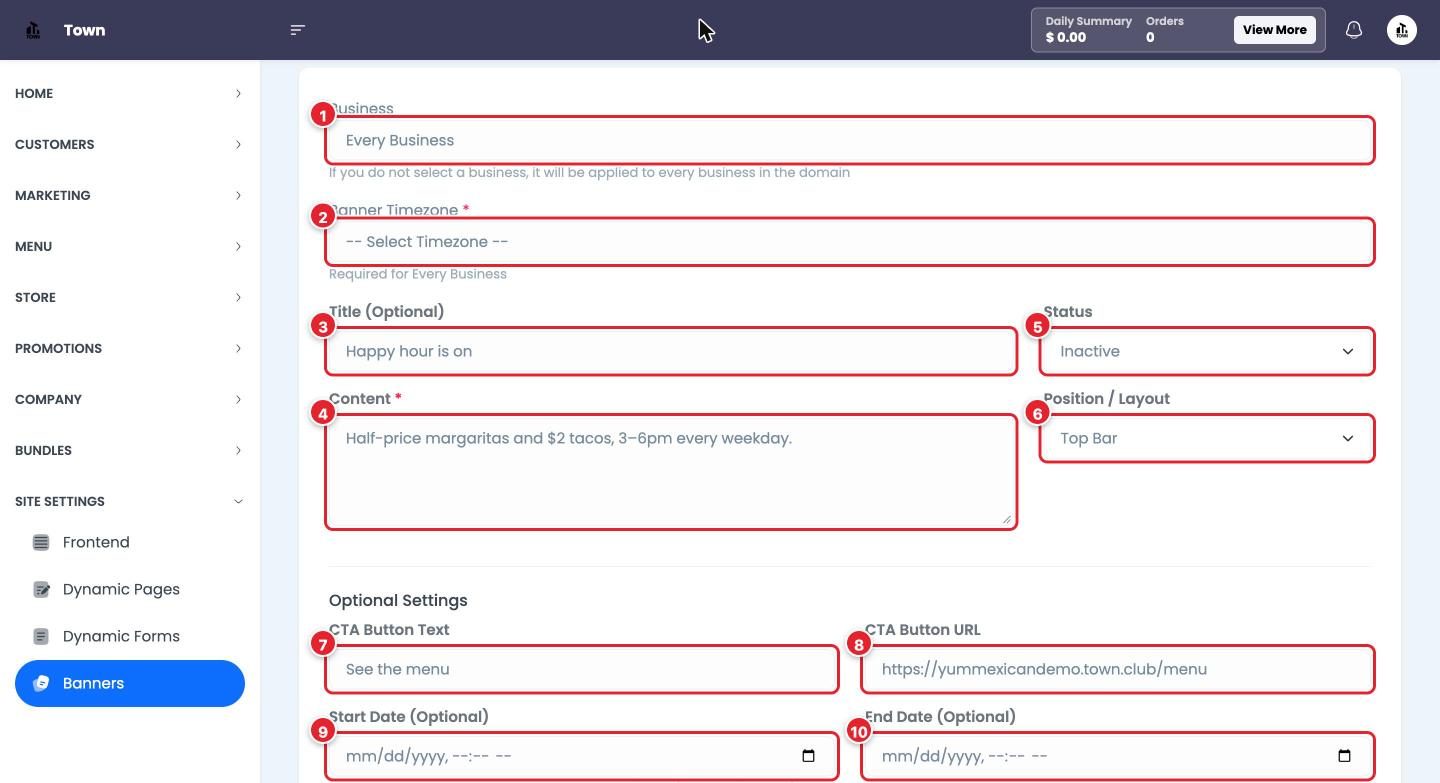Open Frontend settings in sidebar
The width and height of the screenshot is (1440, 783).
(x=130, y=542)
